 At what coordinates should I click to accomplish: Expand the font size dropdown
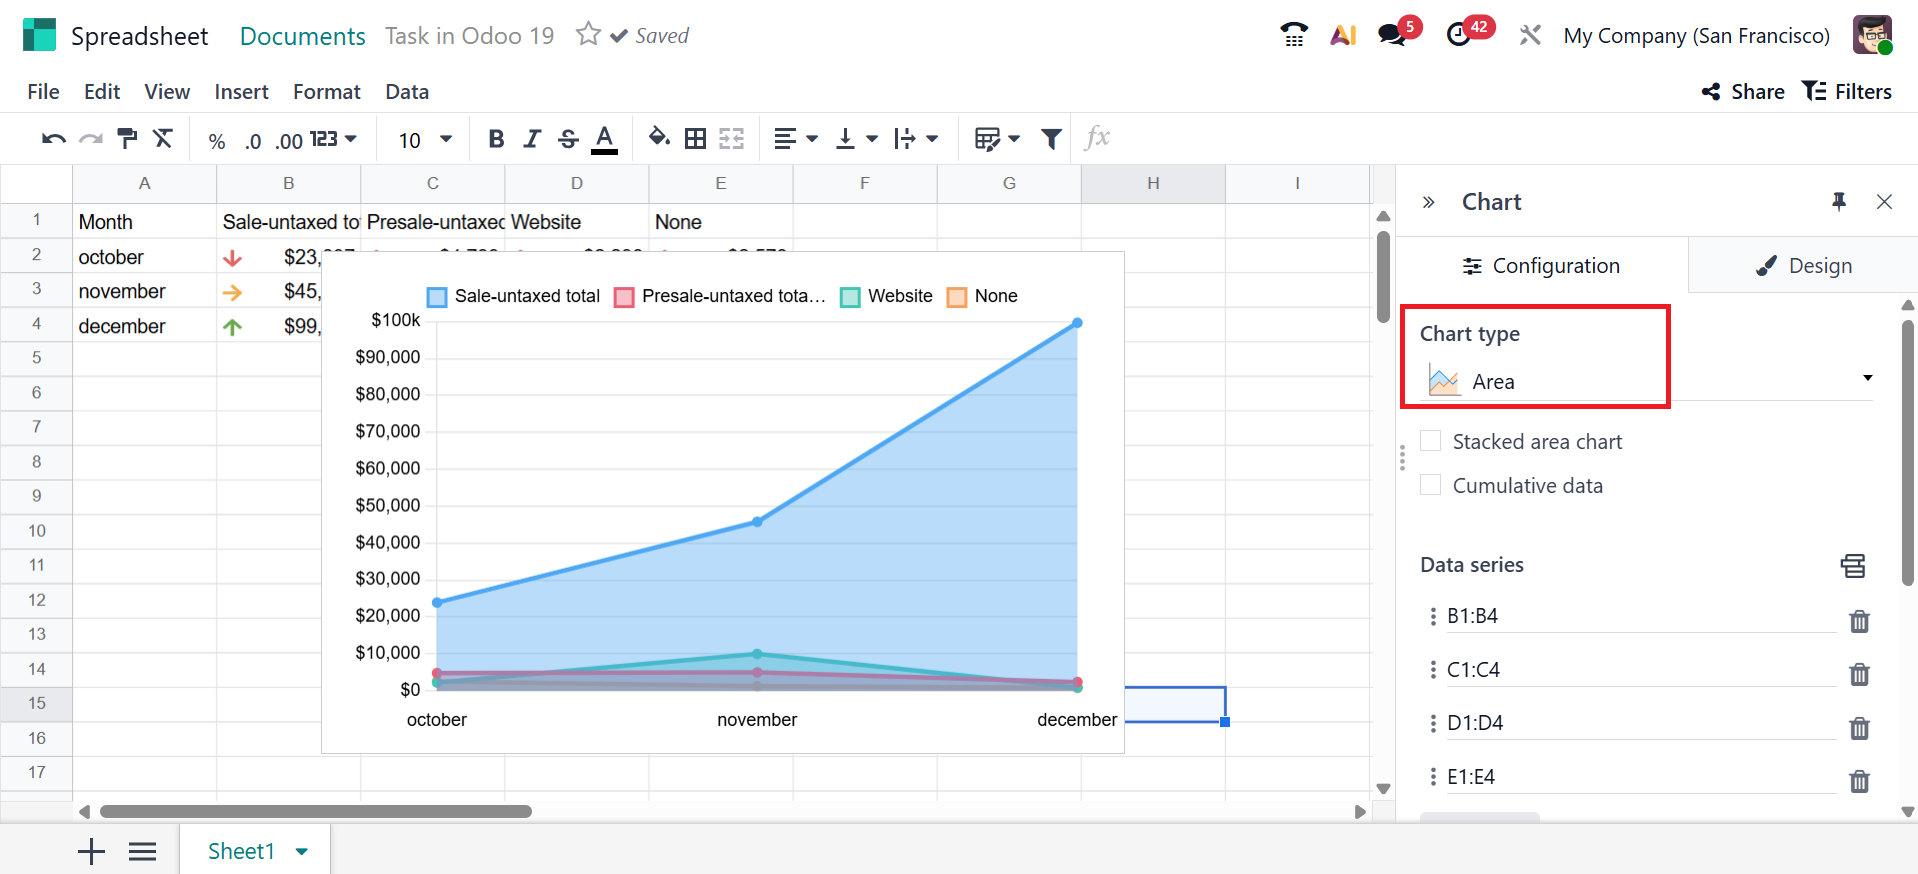pyautogui.click(x=446, y=139)
